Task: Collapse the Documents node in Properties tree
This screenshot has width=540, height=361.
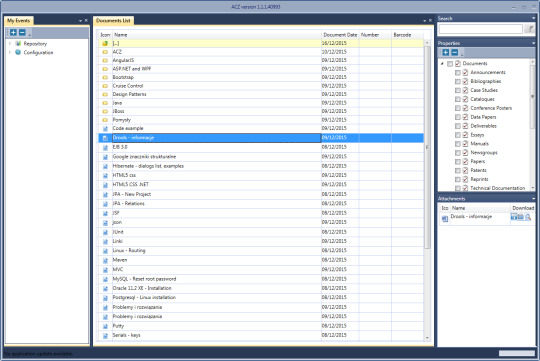Action: 442,64
